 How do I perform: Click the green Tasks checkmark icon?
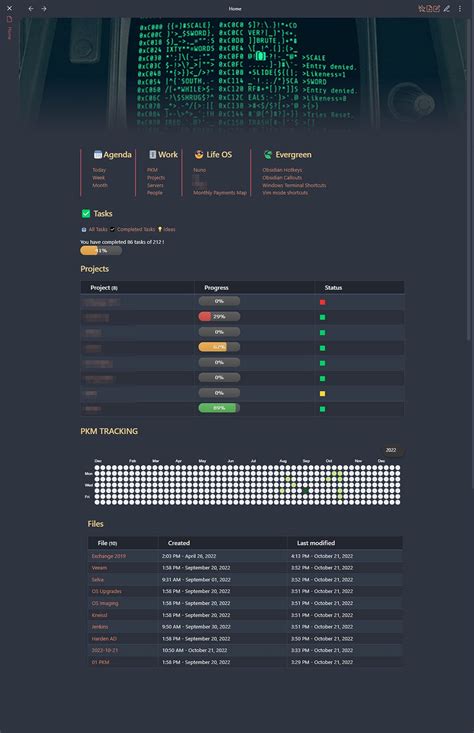(x=86, y=214)
